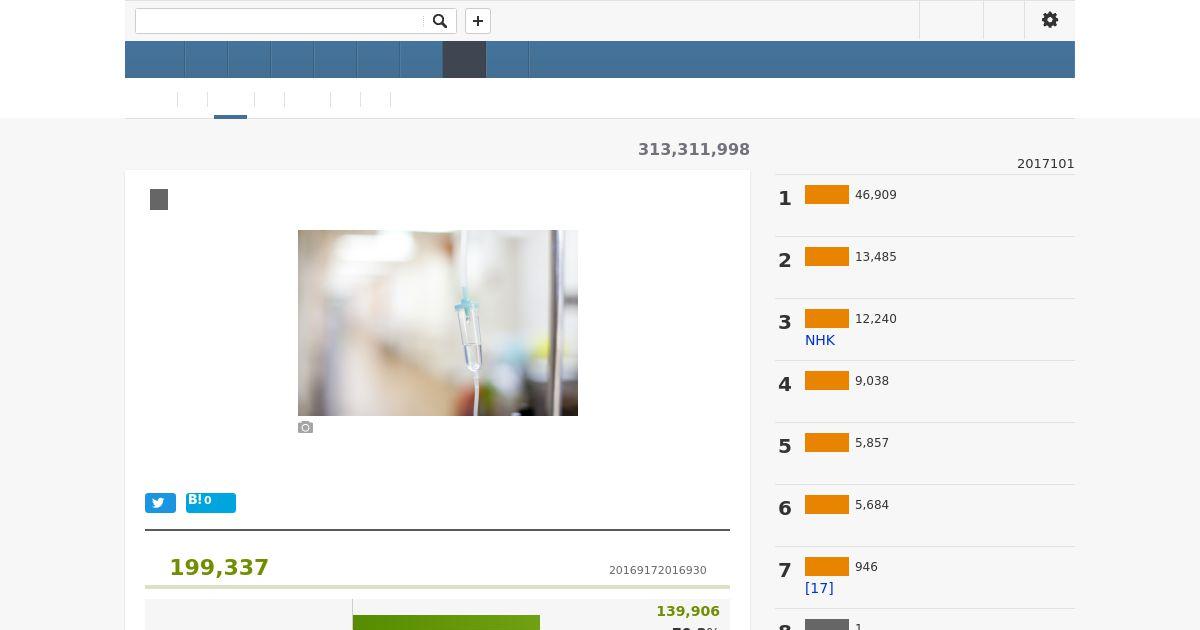Click the camera icon below the photo
Screen dimensions: 1200x630
306,427
